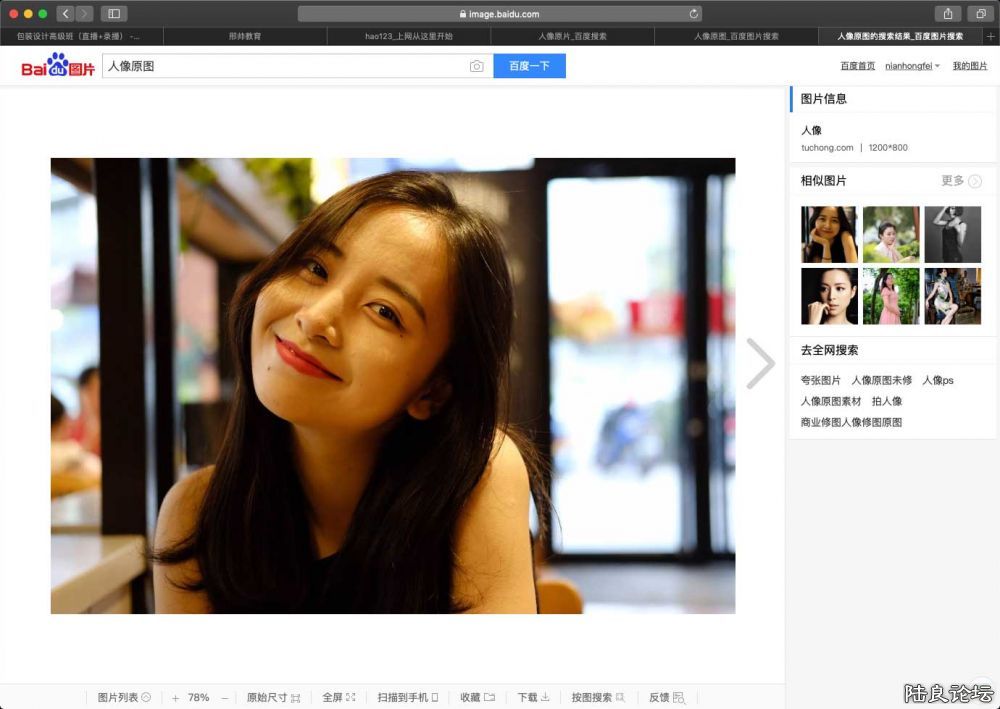Go to next image with right arrow
The image size is (1000, 709).
pos(760,363)
